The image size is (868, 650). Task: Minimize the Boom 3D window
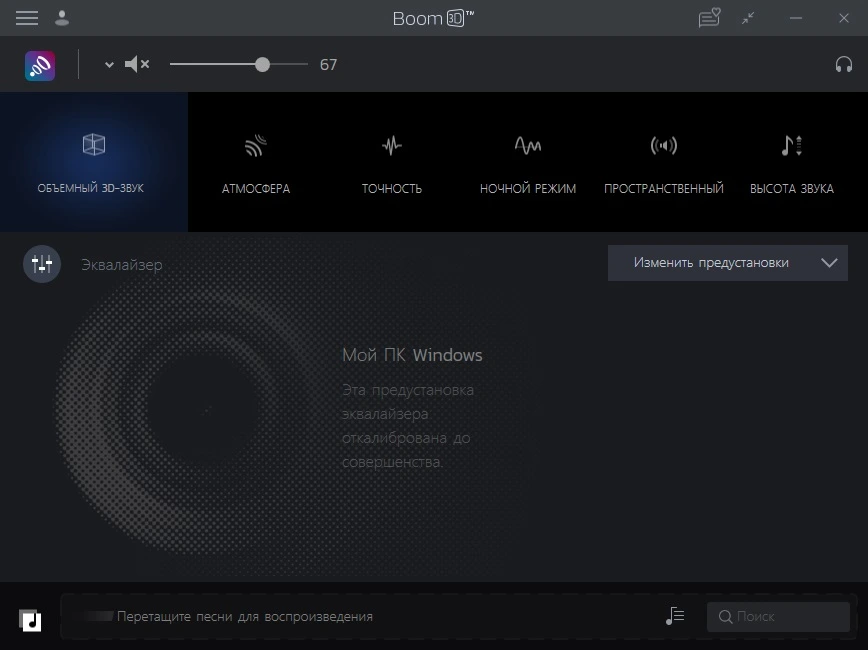tap(796, 18)
